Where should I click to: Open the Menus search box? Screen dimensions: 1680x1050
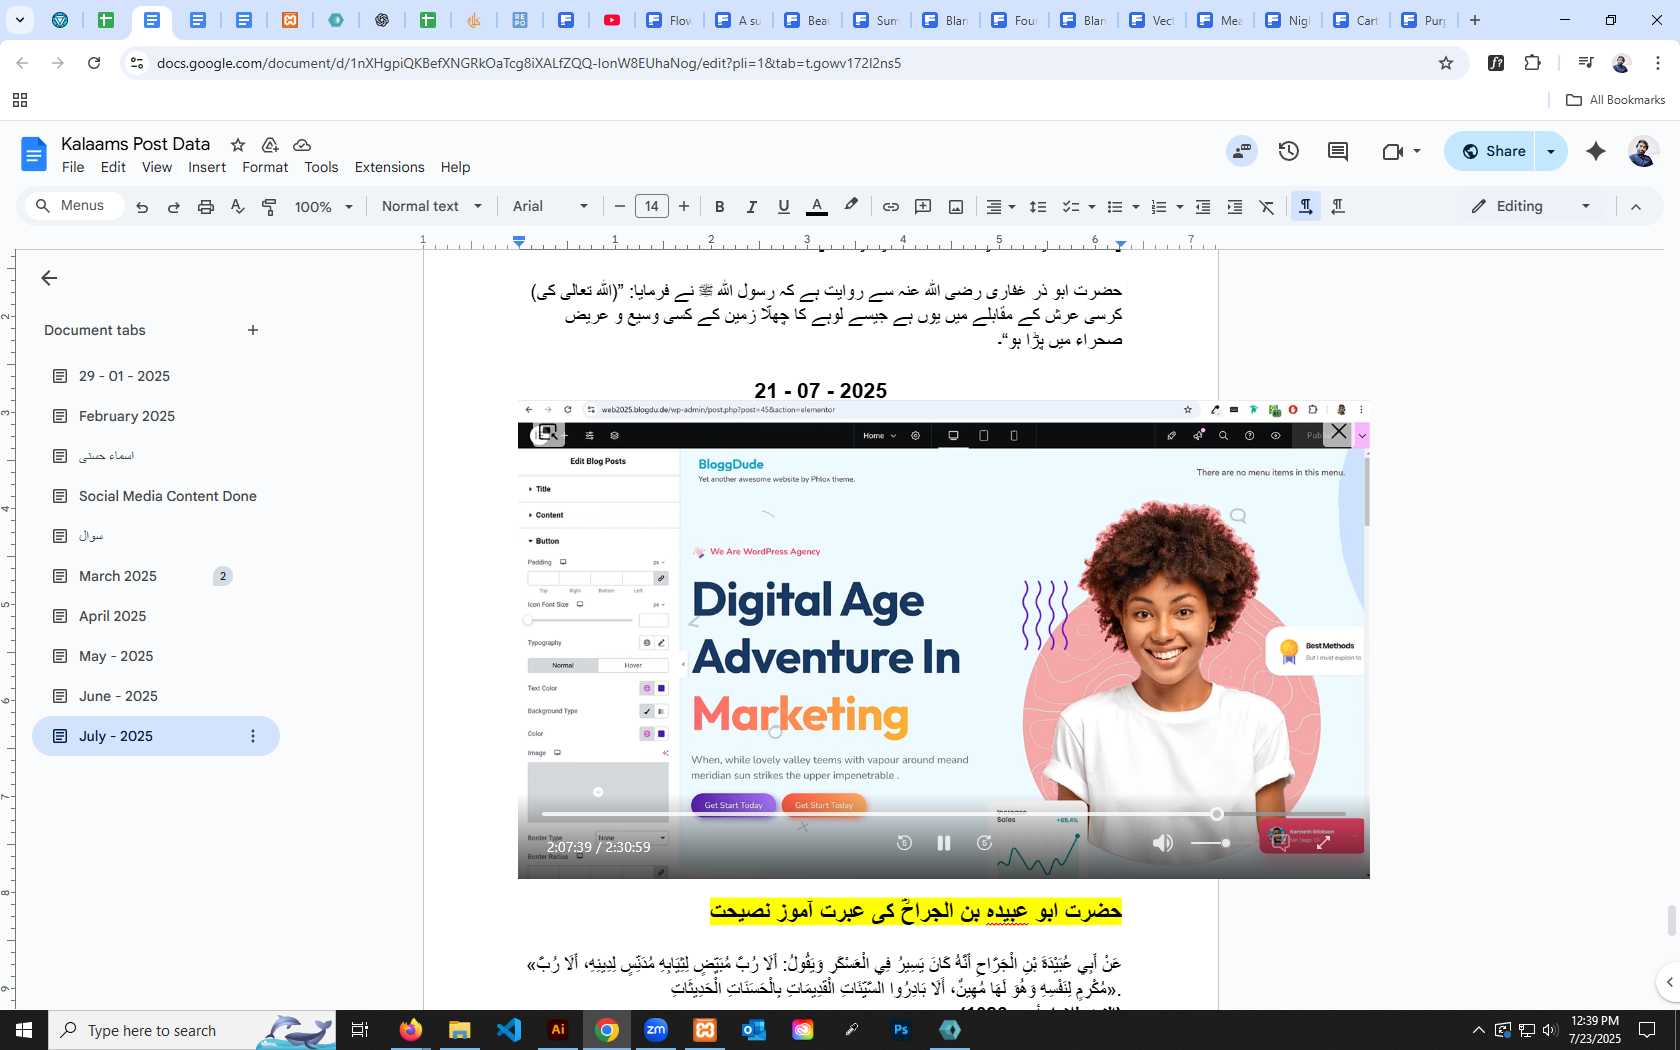click(x=74, y=206)
